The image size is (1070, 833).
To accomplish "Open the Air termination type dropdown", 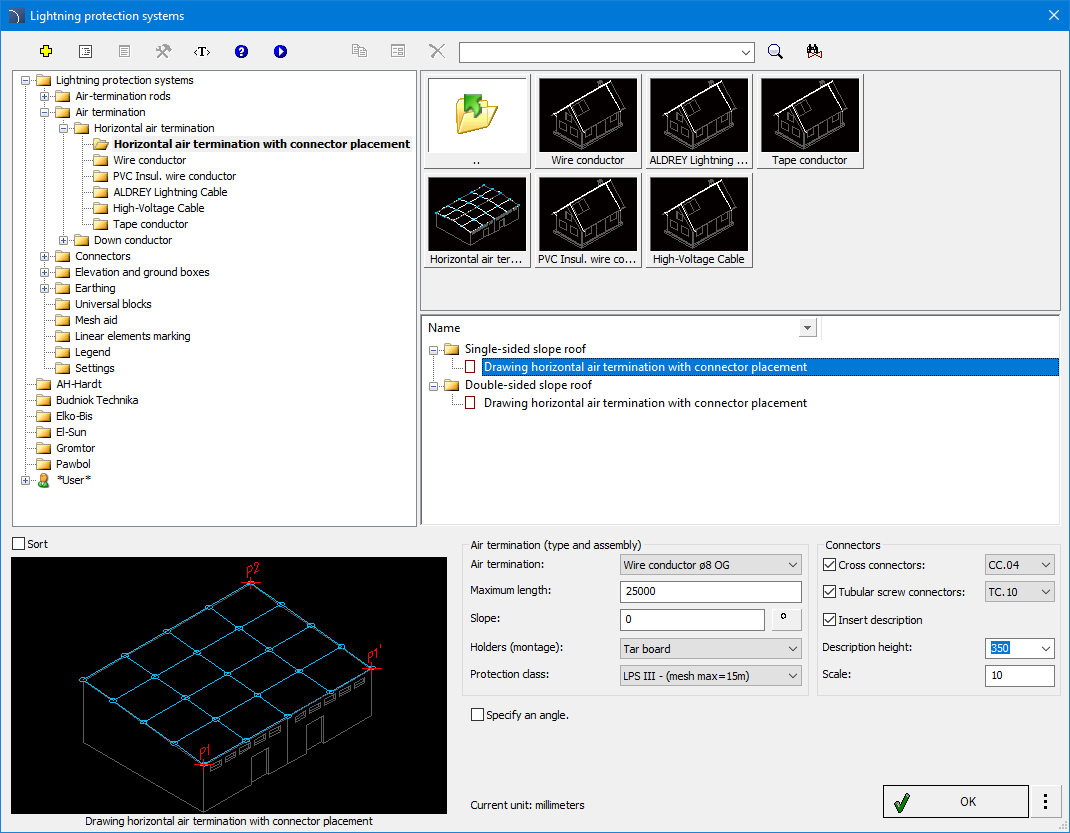I will pos(711,566).
